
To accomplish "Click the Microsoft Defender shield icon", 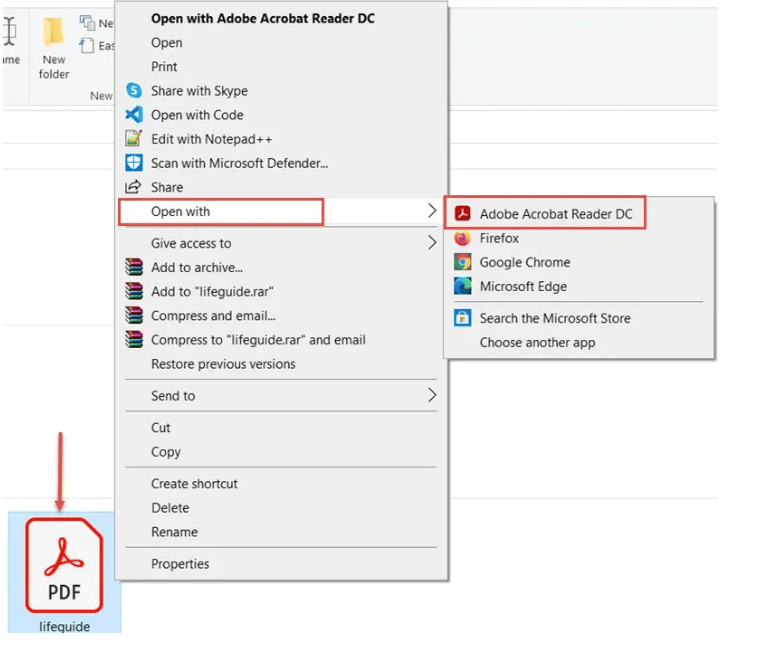I will click(x=134, y=163).
